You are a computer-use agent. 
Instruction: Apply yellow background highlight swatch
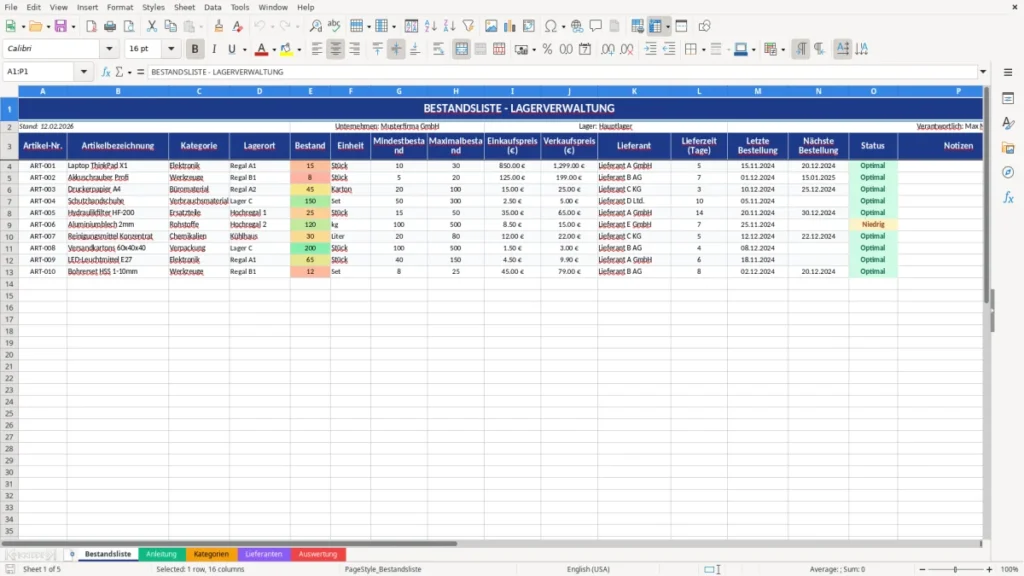(286, 49)
